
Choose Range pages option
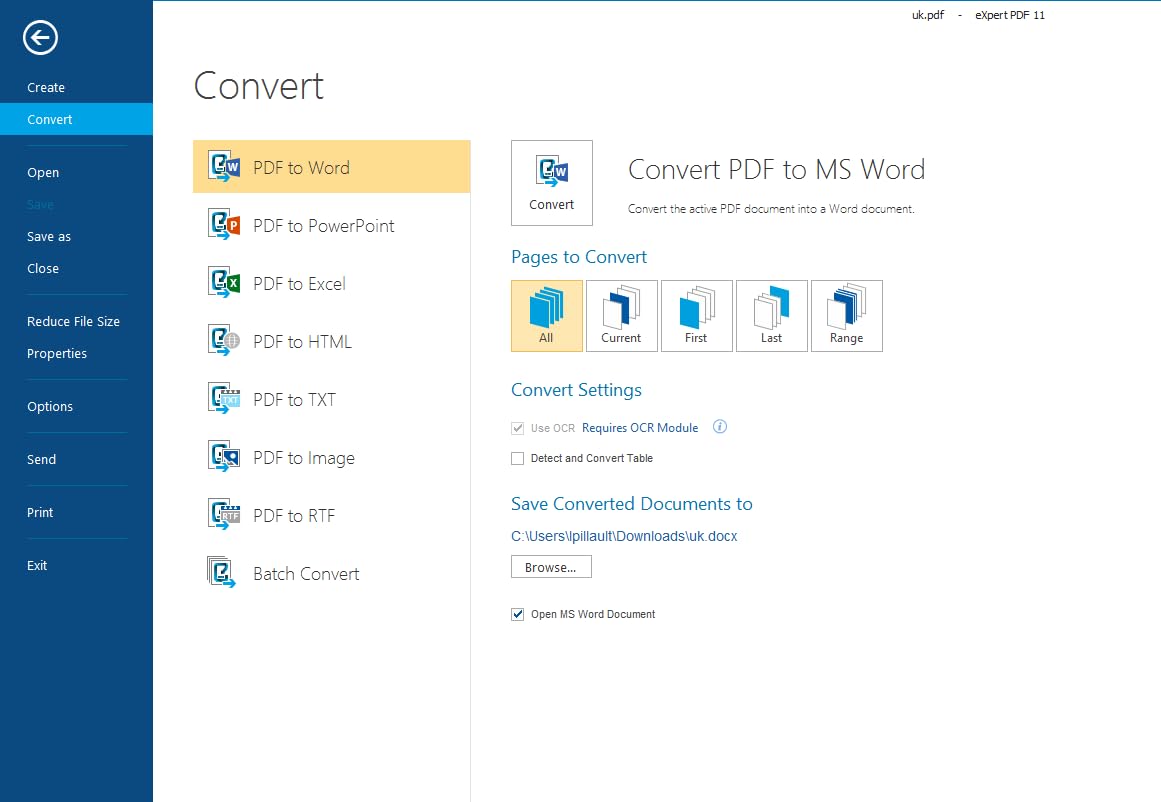846,316
